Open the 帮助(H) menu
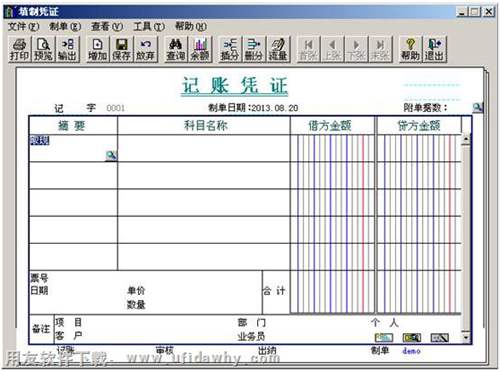The image size is (500, 371). click(x=191, y=26)
